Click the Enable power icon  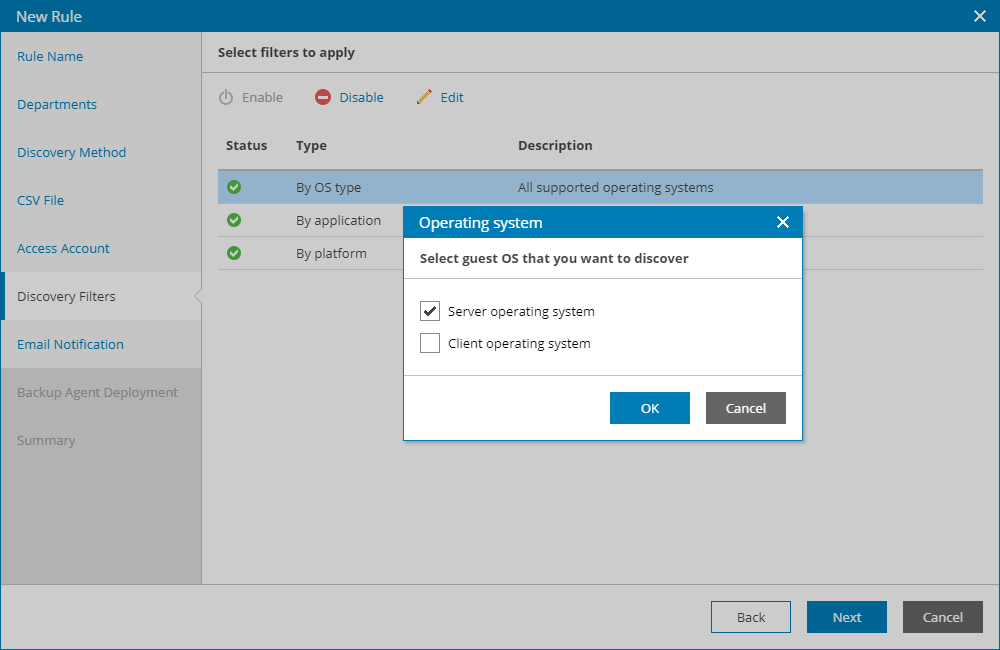[226, 97]
